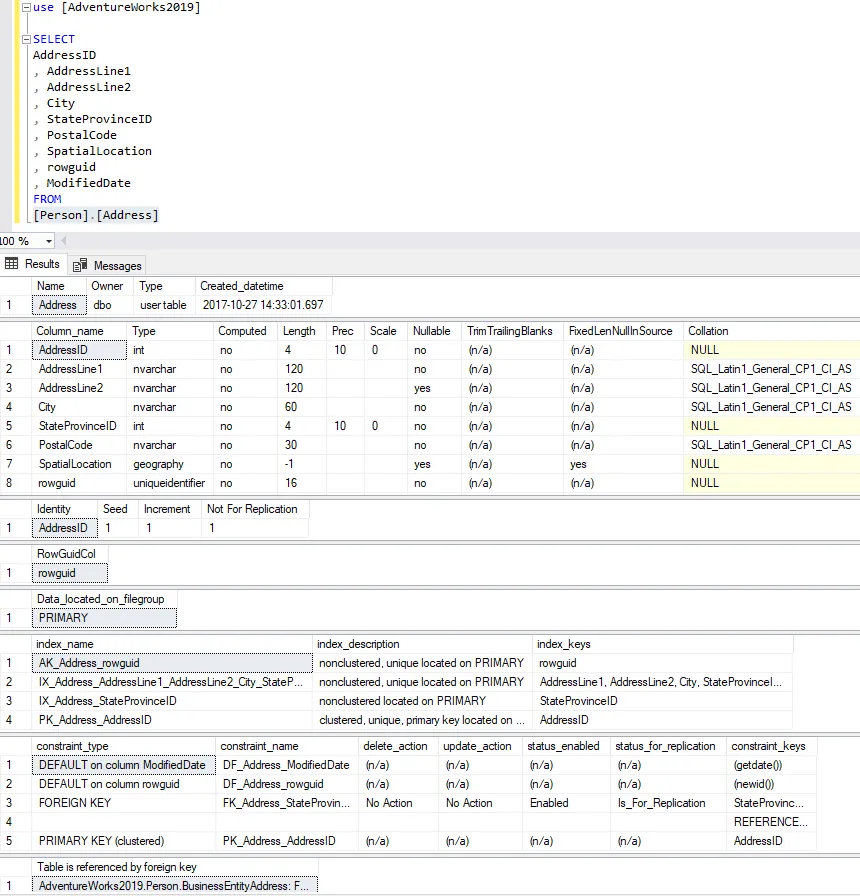Screen dimensions: 860x896
Task: Select 'DEFAULT on column rowguid' cell
Action: click(x=124, y=784)
